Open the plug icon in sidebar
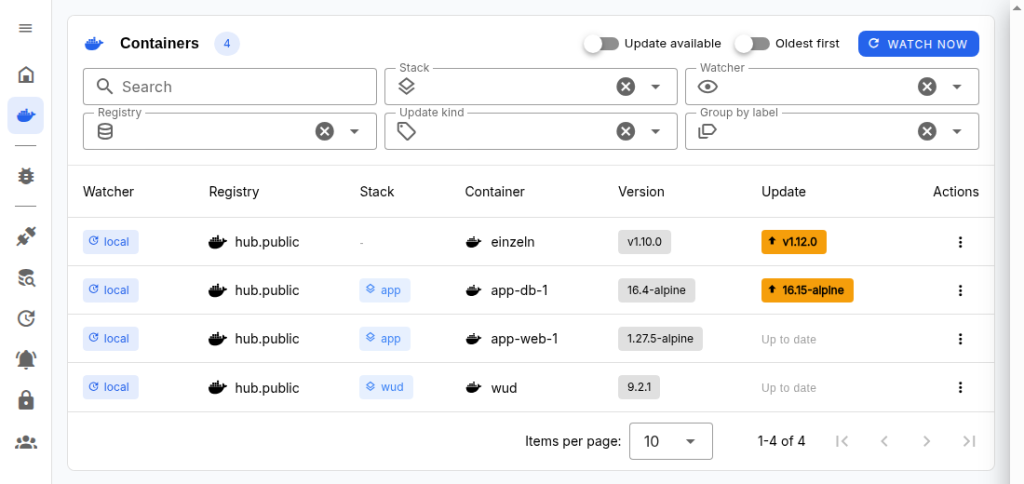 [x=25, y=236]
